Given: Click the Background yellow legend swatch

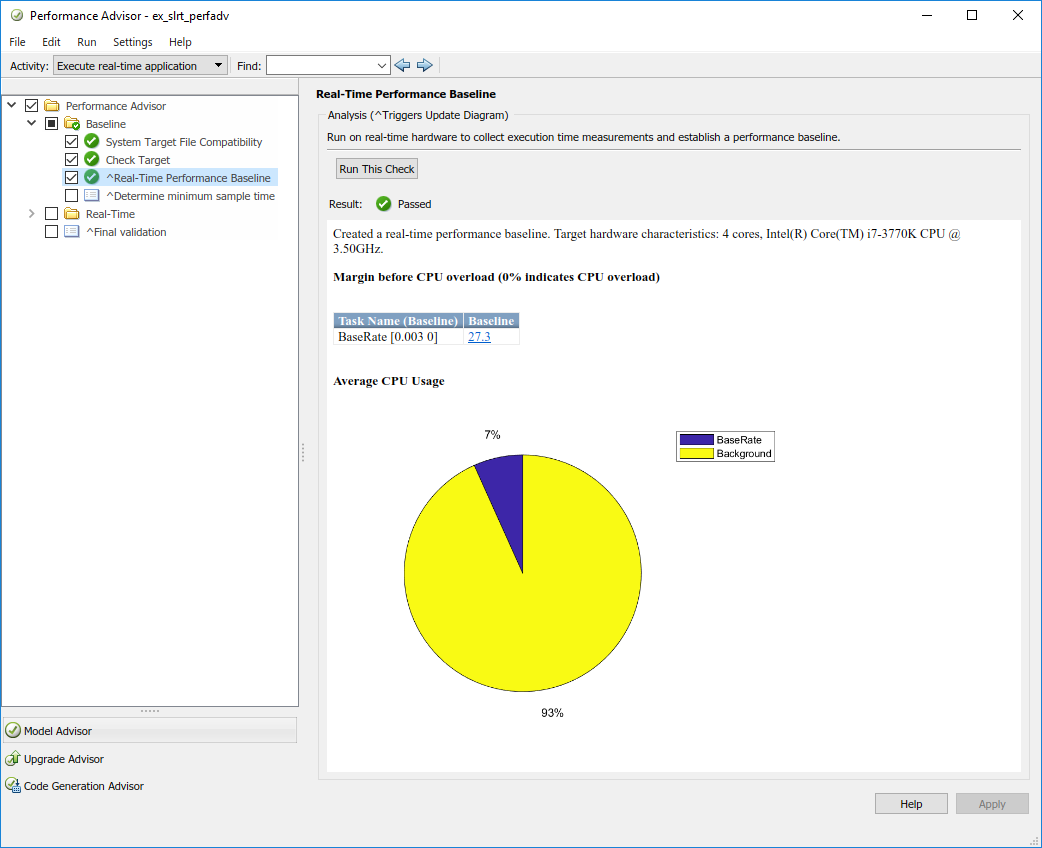Looking at the screenshot, I should (696, 453).
